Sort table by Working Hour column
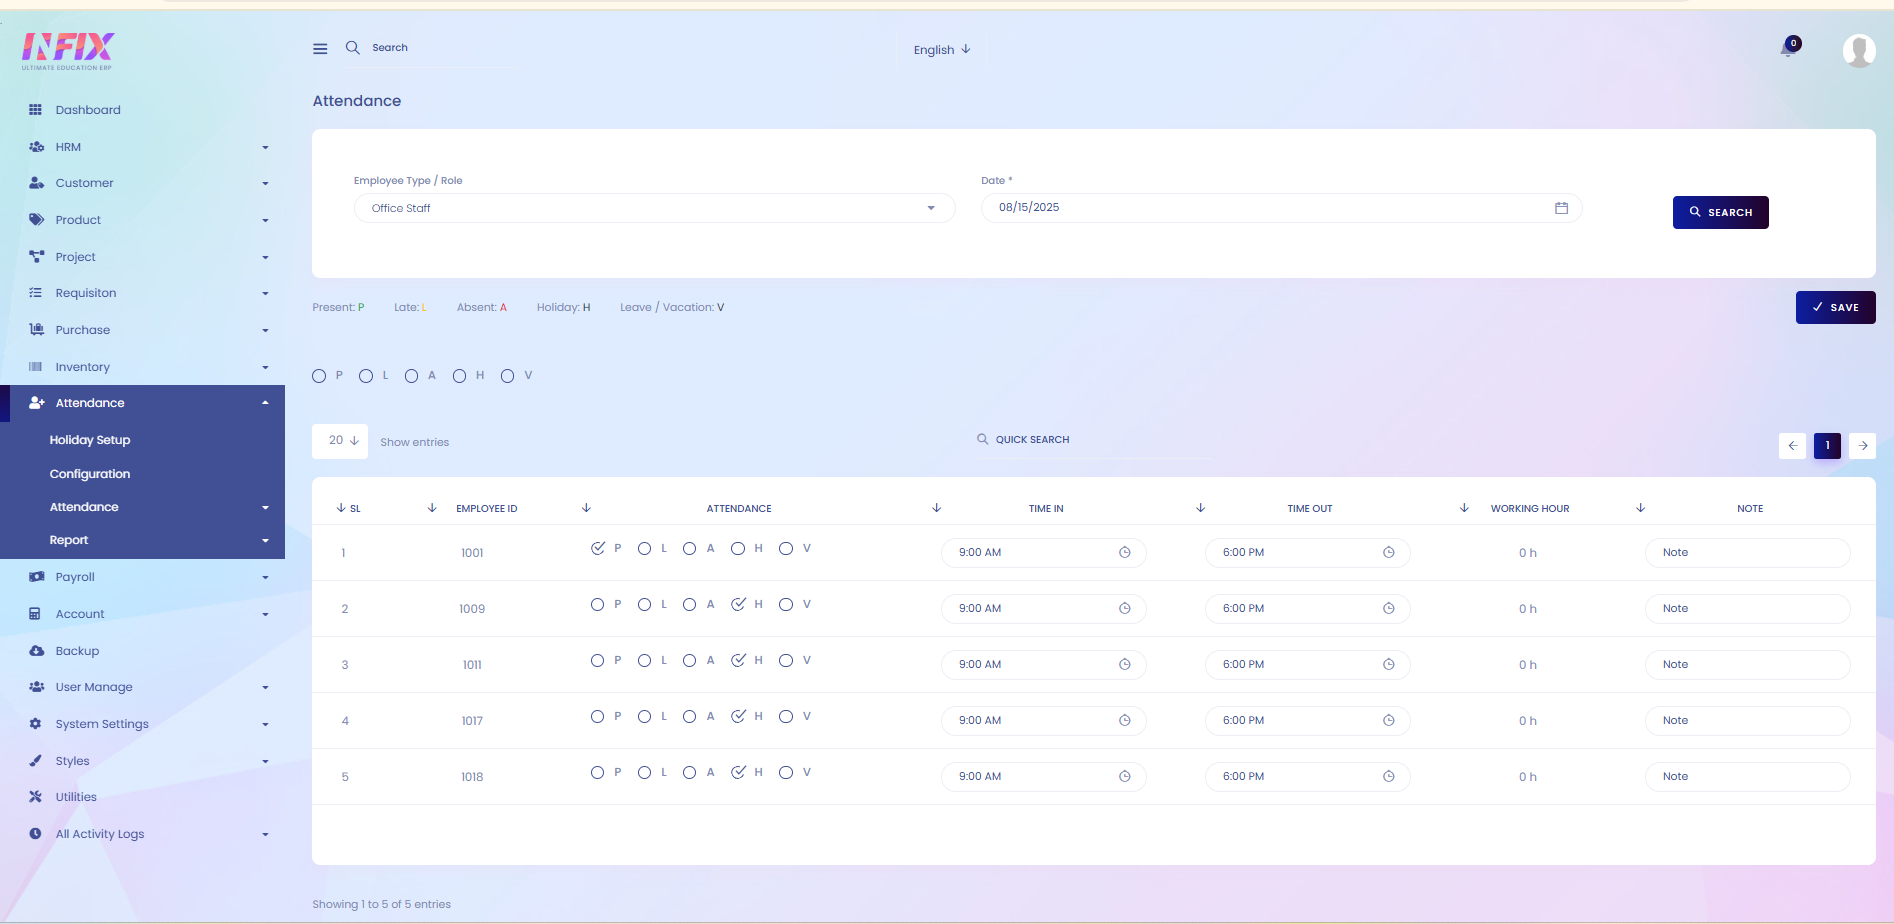Image resolution: width=1894 pixels, height=924 pixels. coord(1530,509)
